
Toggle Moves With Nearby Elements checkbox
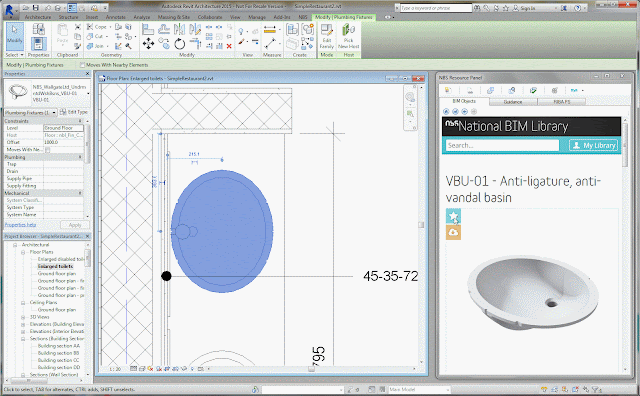point(82,65)
